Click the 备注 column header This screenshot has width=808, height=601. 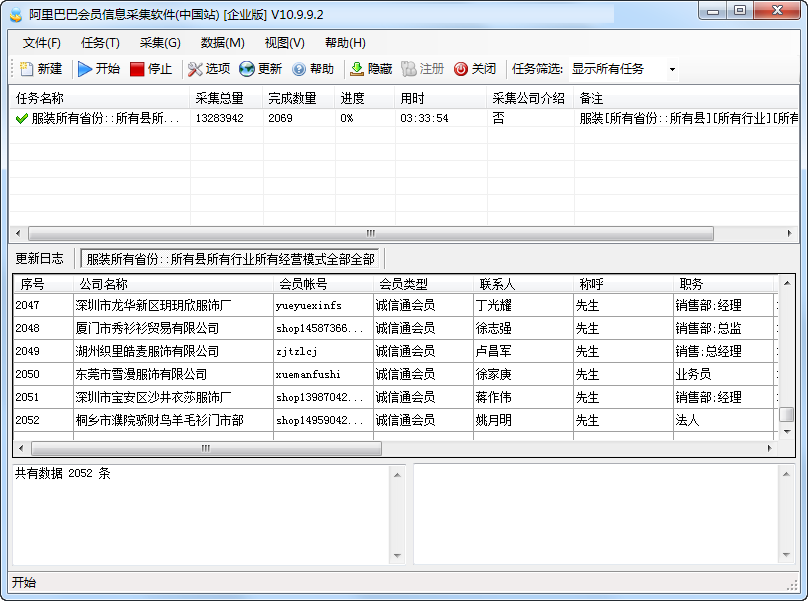686,98
